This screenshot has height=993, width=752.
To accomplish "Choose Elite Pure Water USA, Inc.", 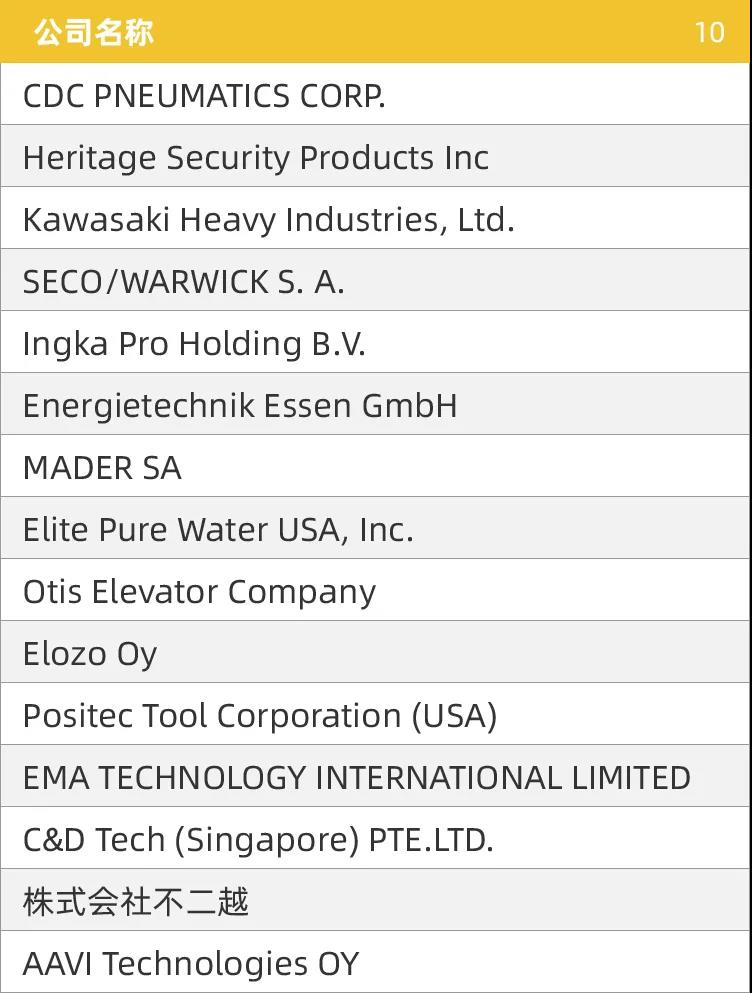I will (376, 529).
